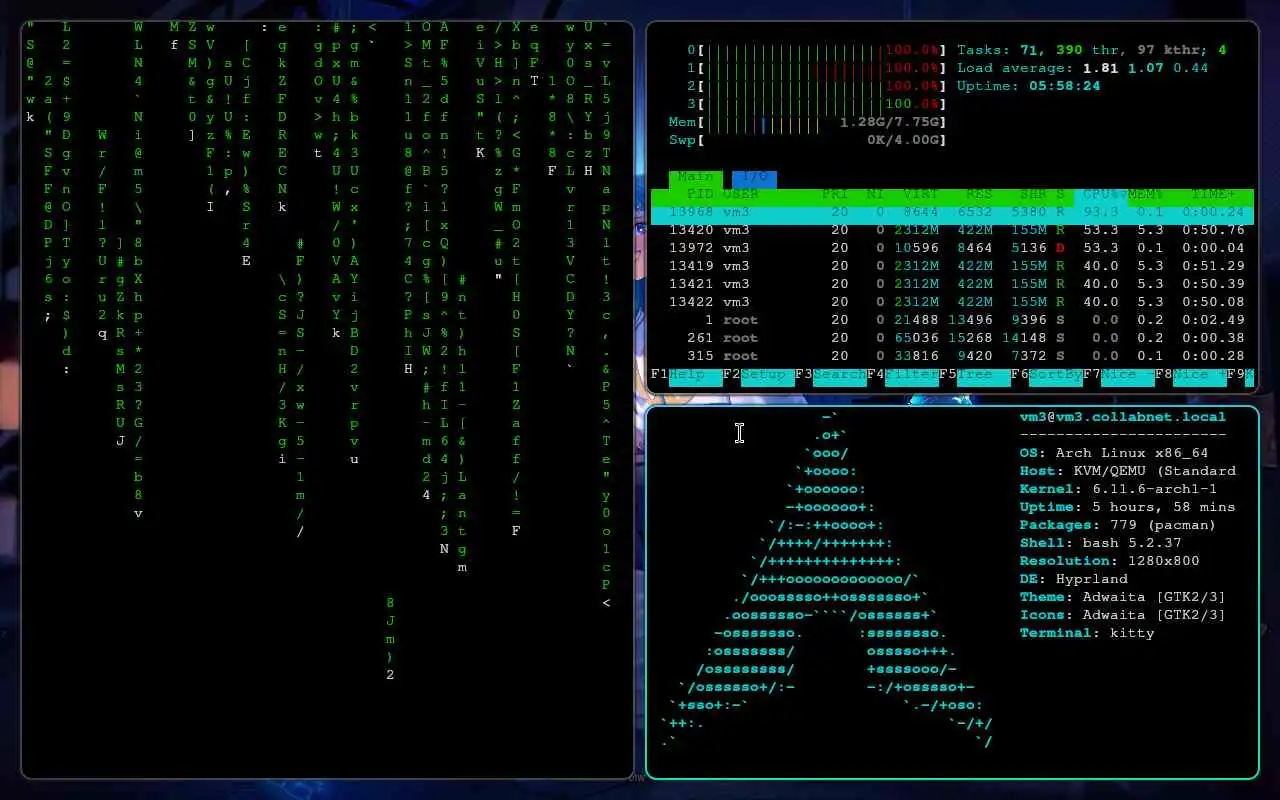Click the Icons: Adwaita line

[1123, 615]
